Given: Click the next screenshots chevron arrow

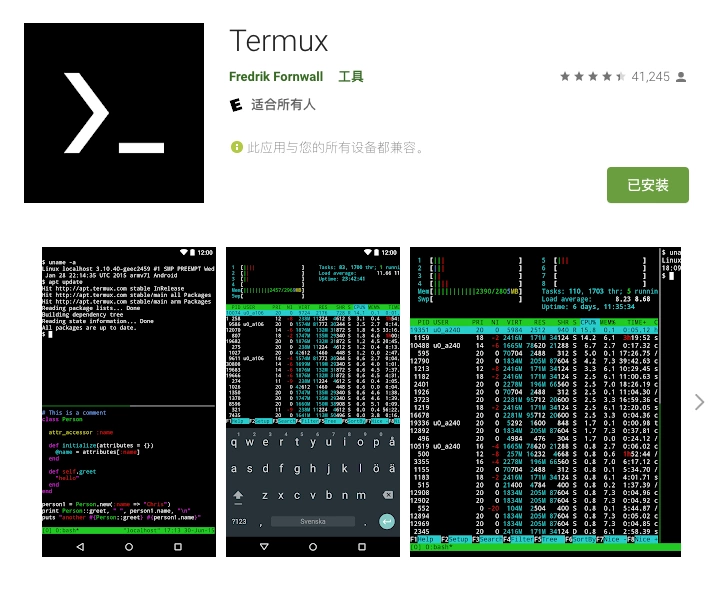Looking at the screenshot, I should point(699,402).
